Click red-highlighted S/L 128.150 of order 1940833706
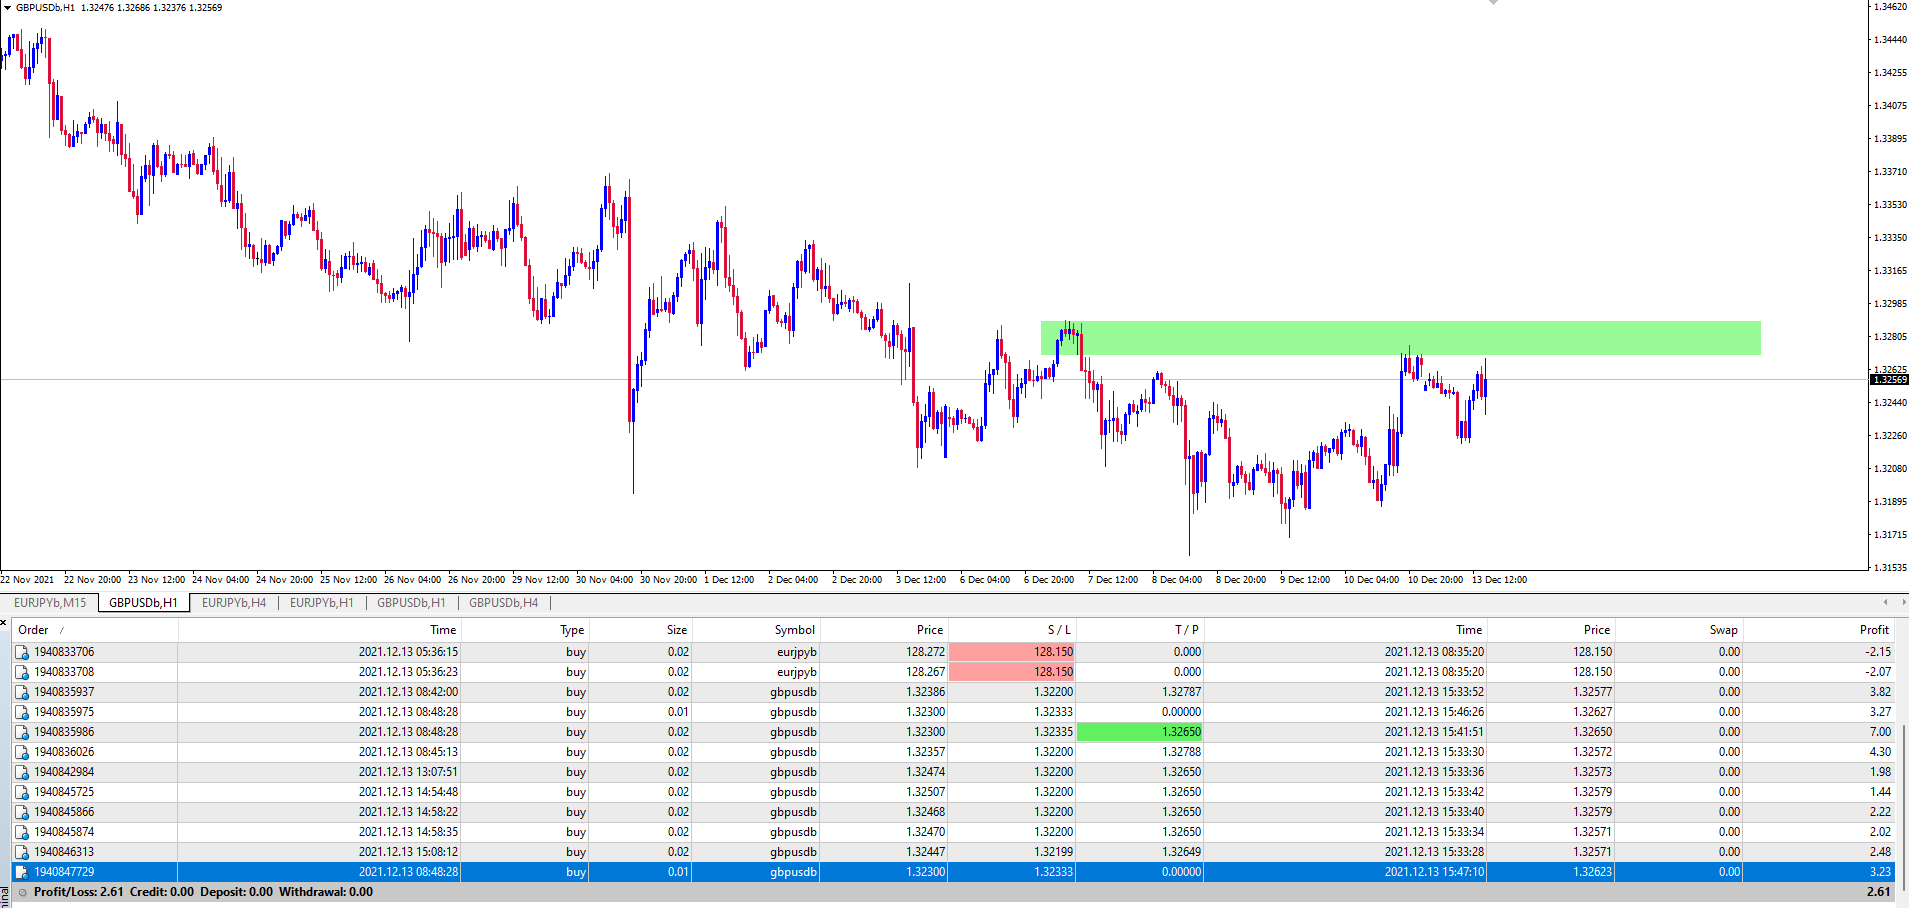This screenshot has height=908, width=1909. click(x=1011, y=652)
